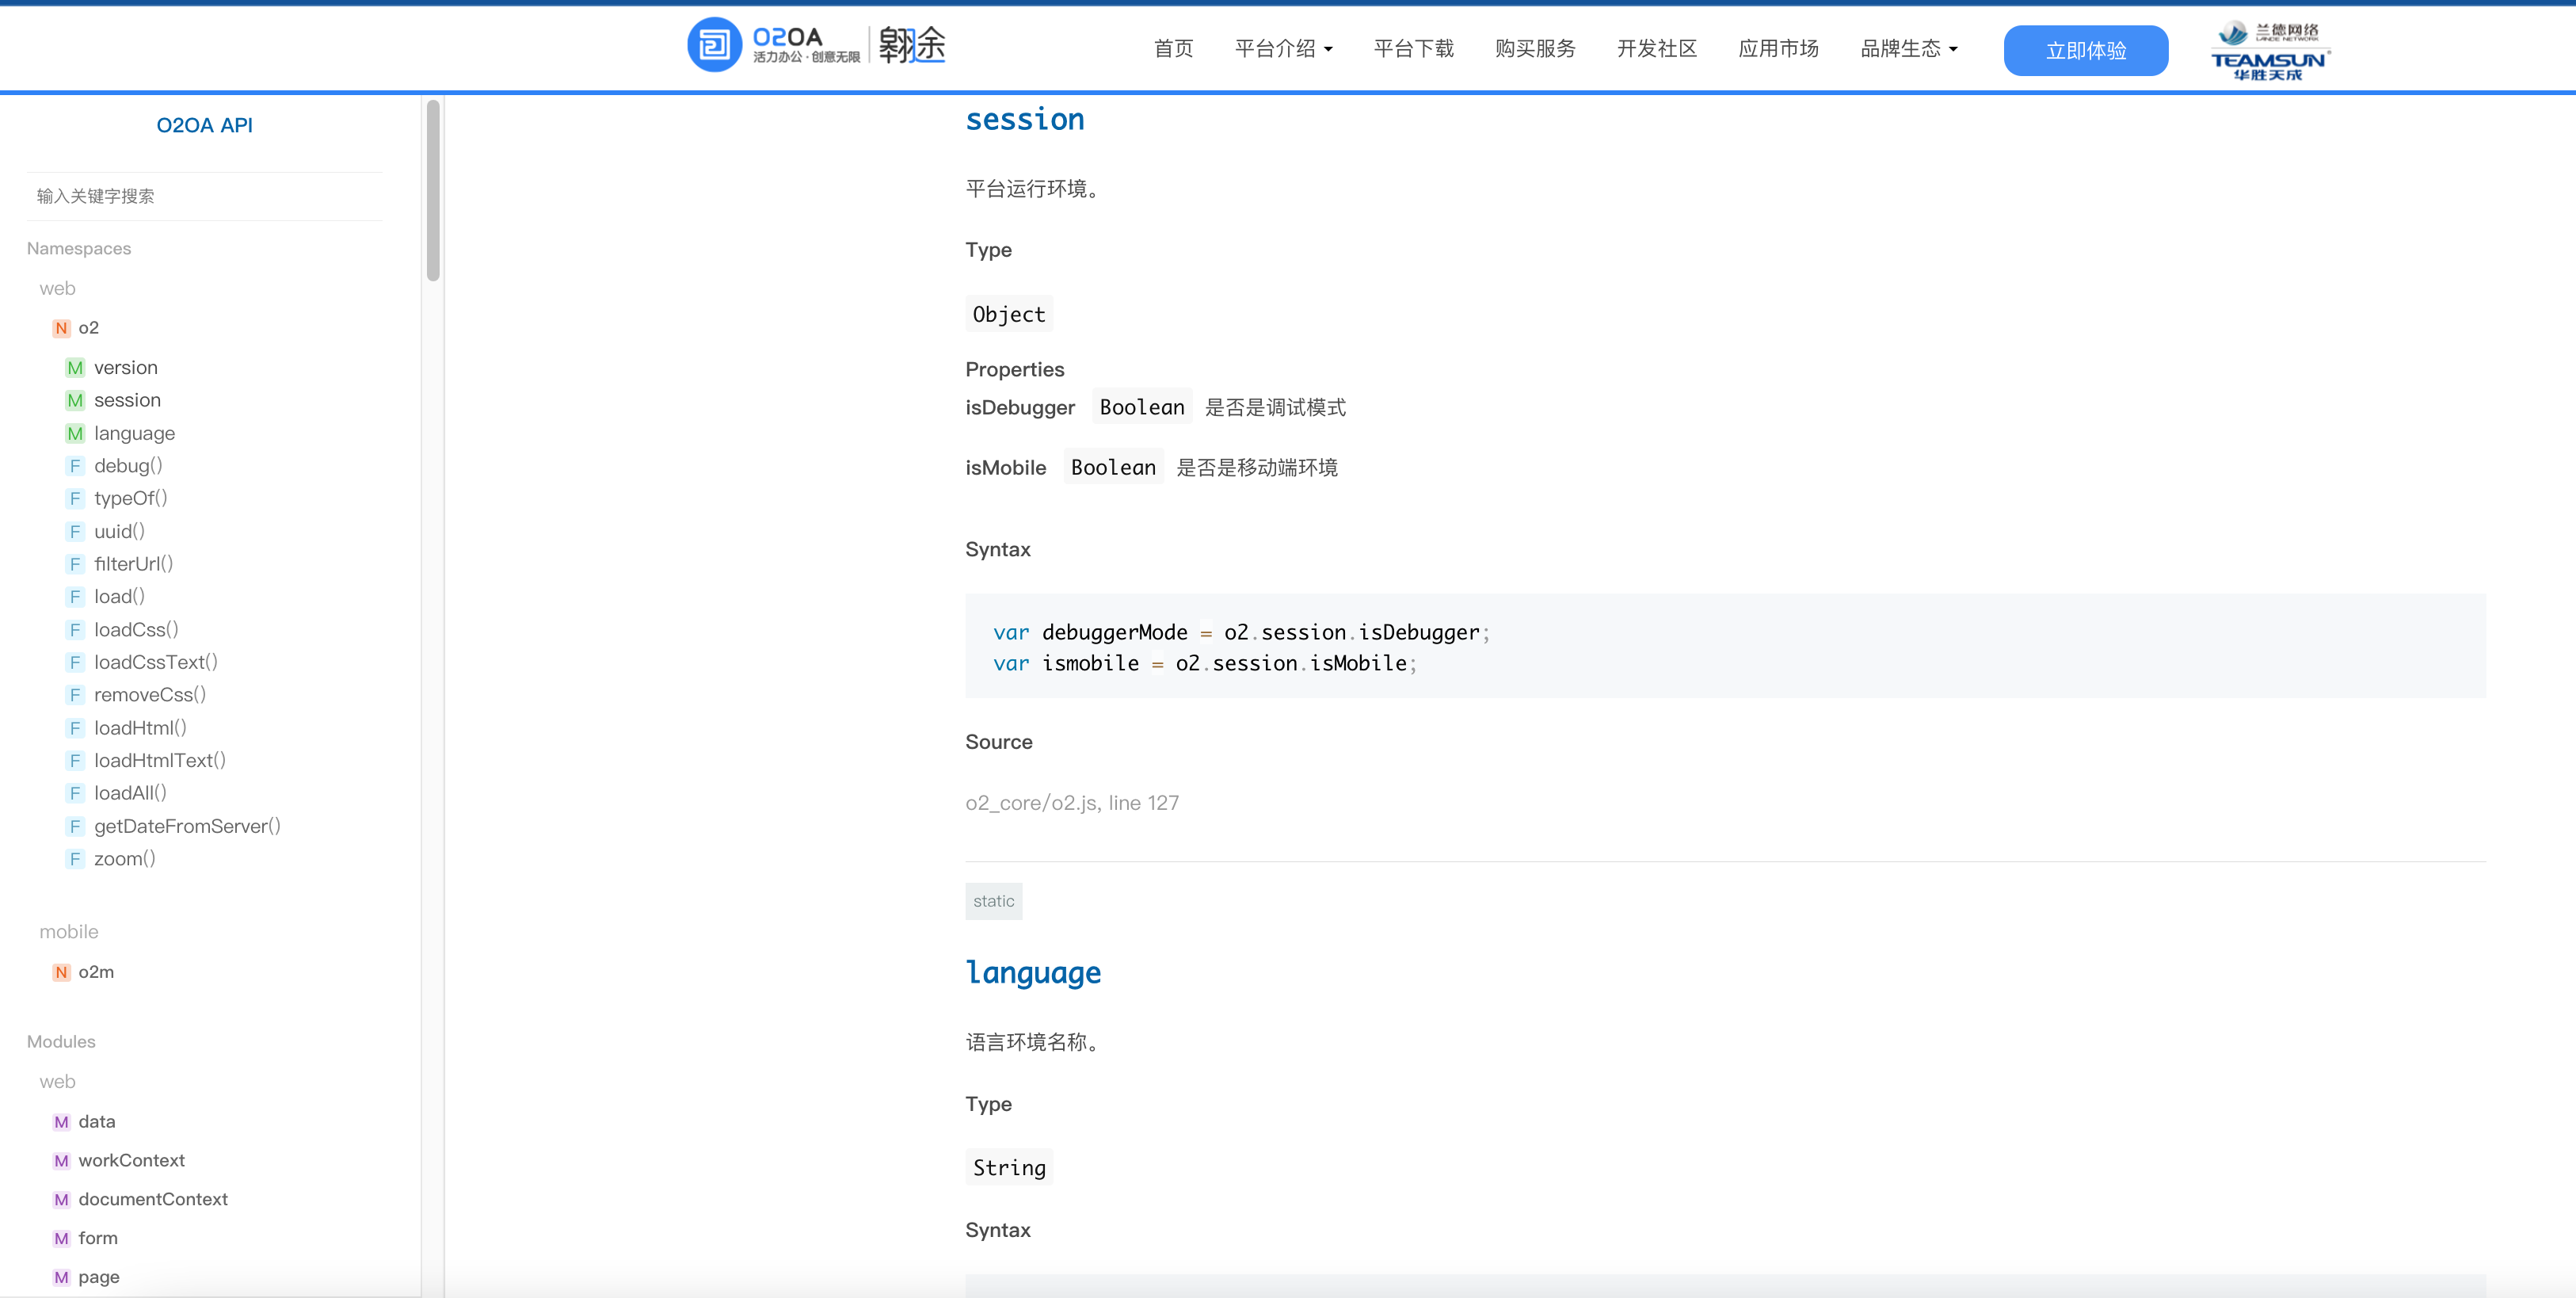Image resolution: width=2576 pixels, height=1298 pixels.
Task: Click the M icon beside workContext
Action: 60,1160
